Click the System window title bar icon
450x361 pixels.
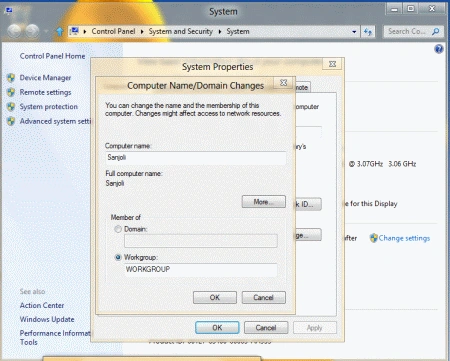[9, 10]
